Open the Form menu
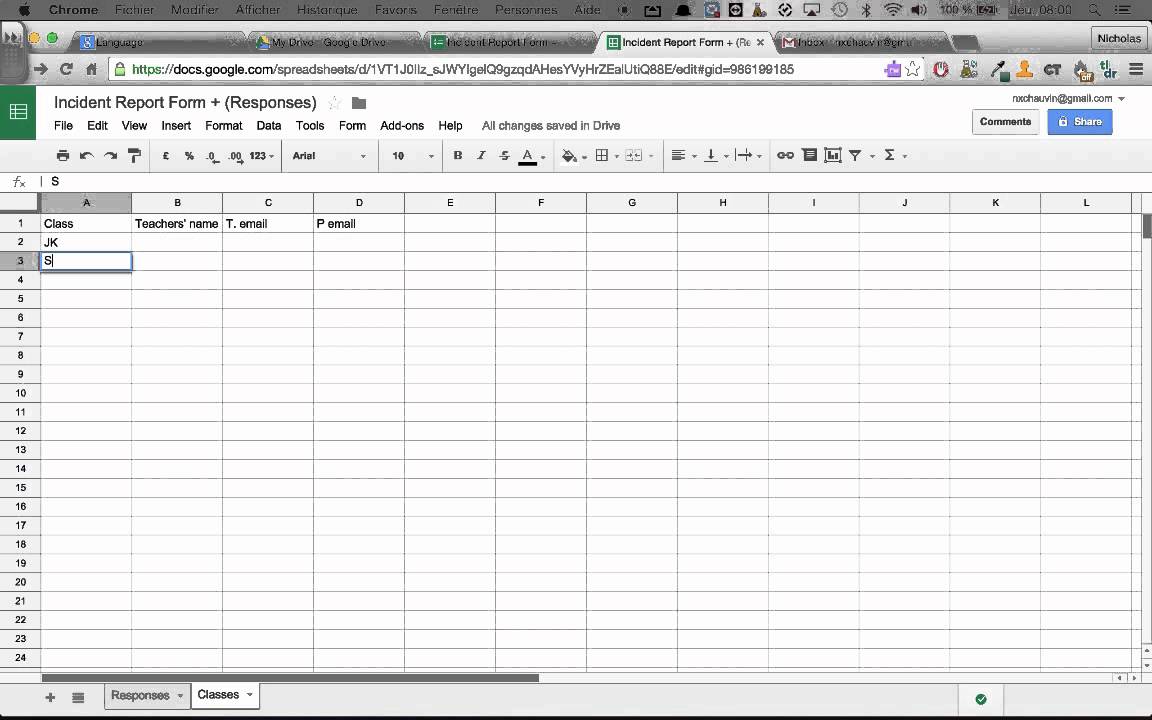Screen dimensions: 1152x720 tap(353, 126)
